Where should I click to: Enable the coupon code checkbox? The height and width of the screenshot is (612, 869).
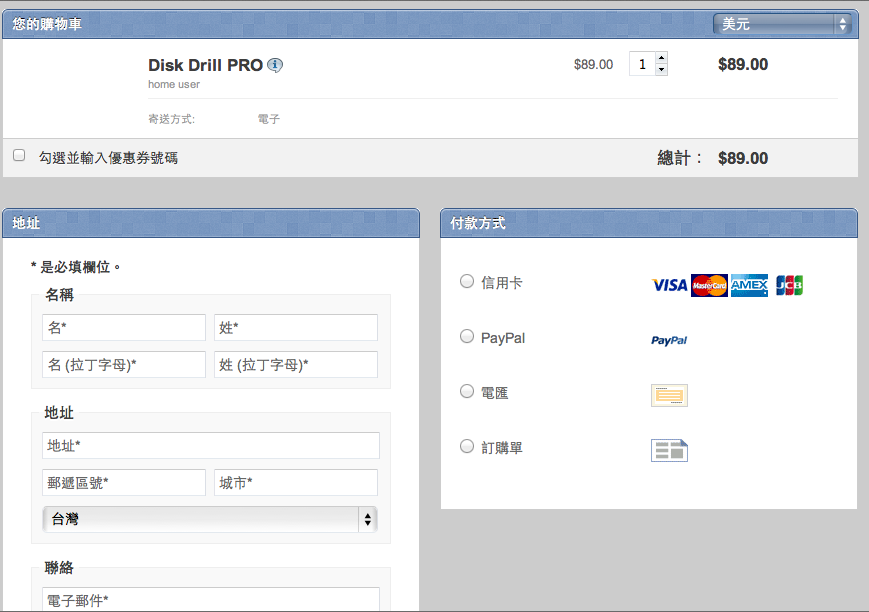point(19,155)
